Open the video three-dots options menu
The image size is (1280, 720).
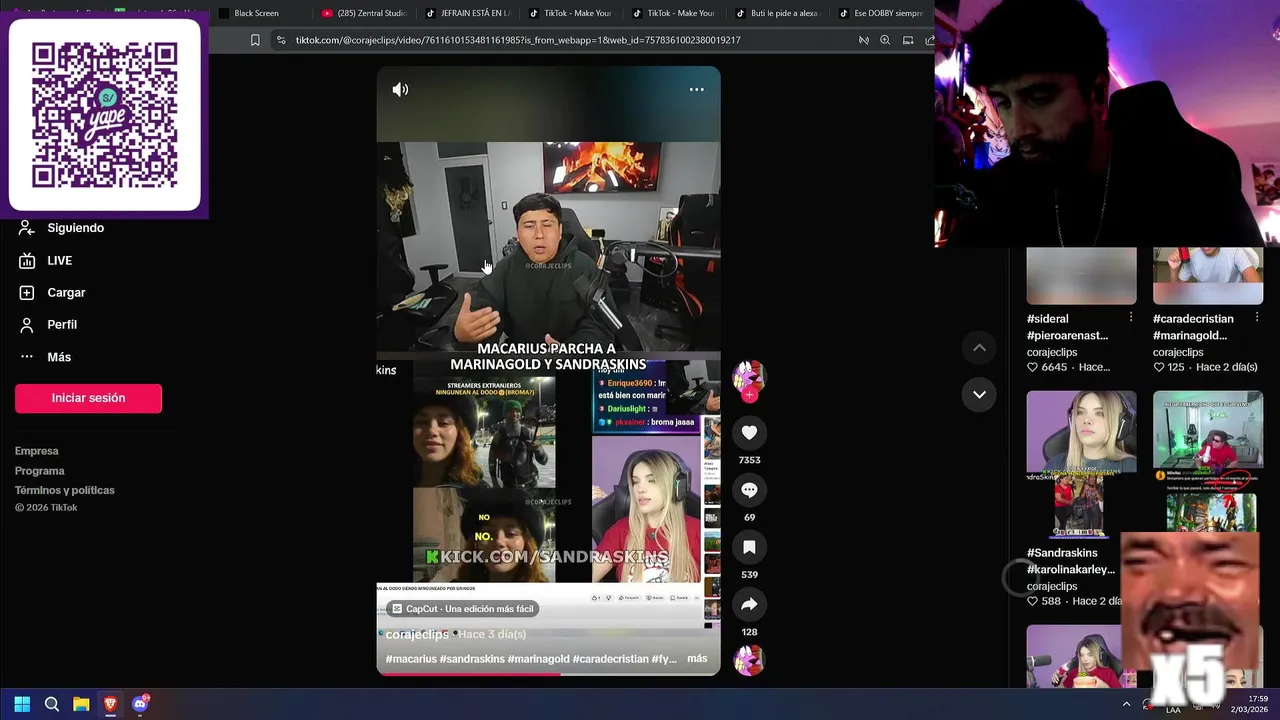pyautogui.click(x=697, y=90)
